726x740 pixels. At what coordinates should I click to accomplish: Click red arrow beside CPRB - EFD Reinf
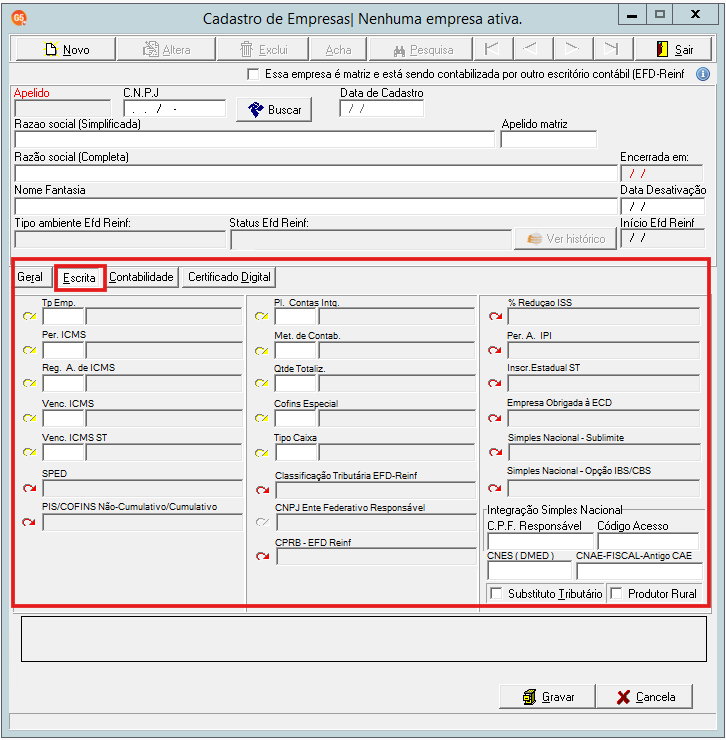tap(262, 556)
